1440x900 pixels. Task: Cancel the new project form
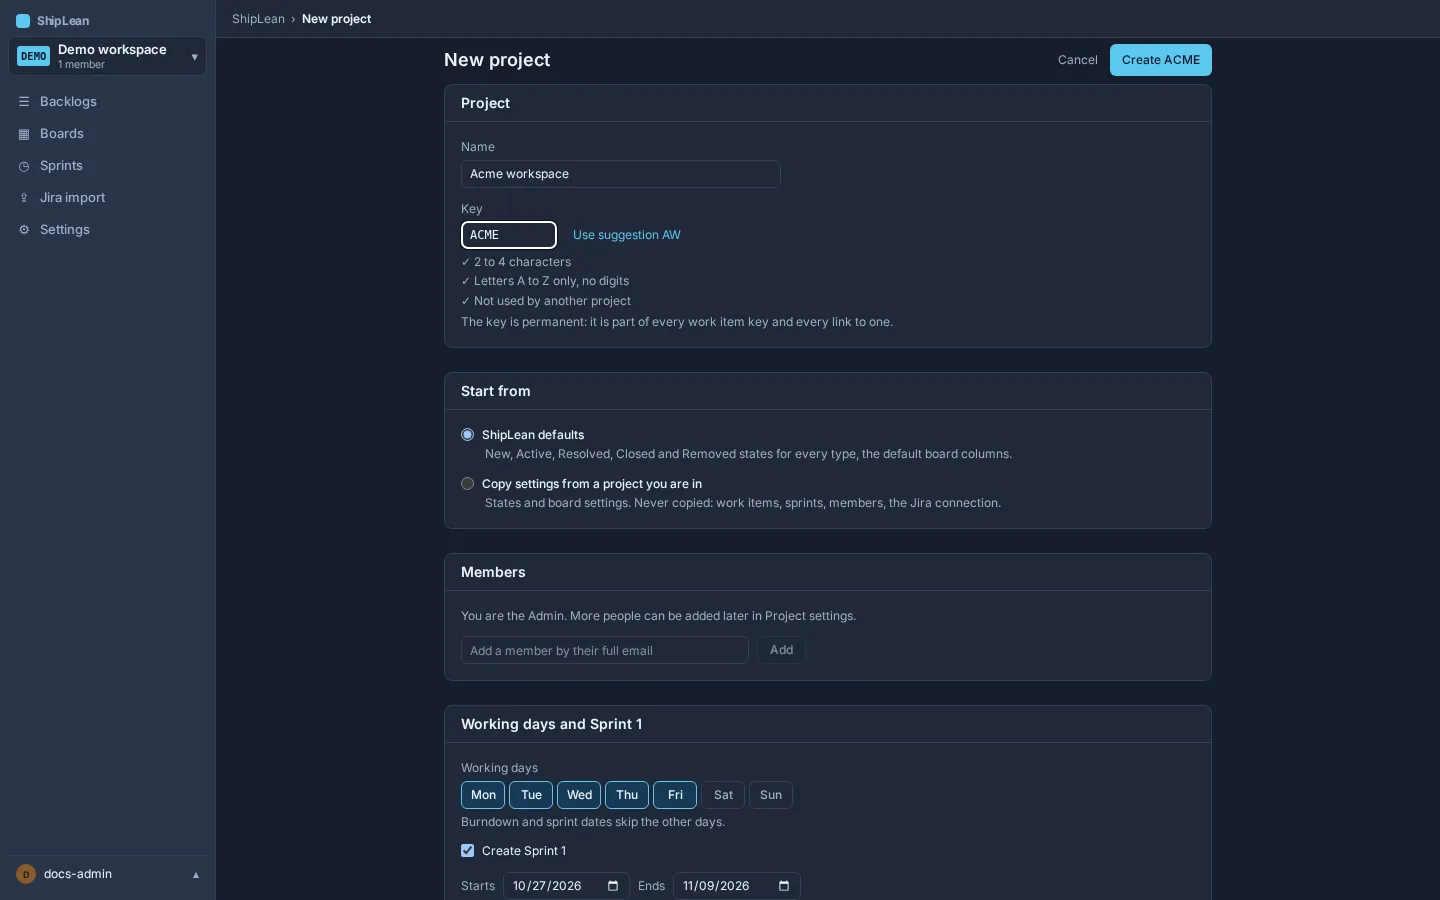pos(1078,60)
